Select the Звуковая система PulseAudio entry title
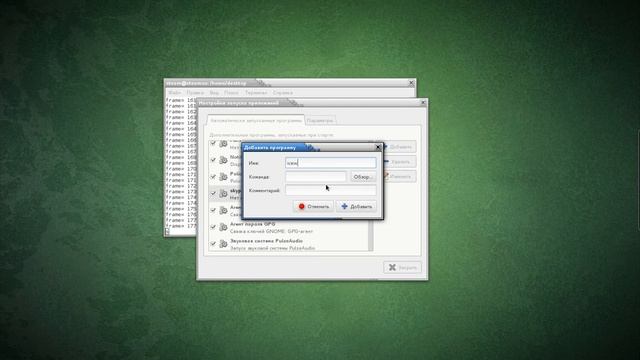The height and width of the screenshot is (360, 640). (267, 241)
